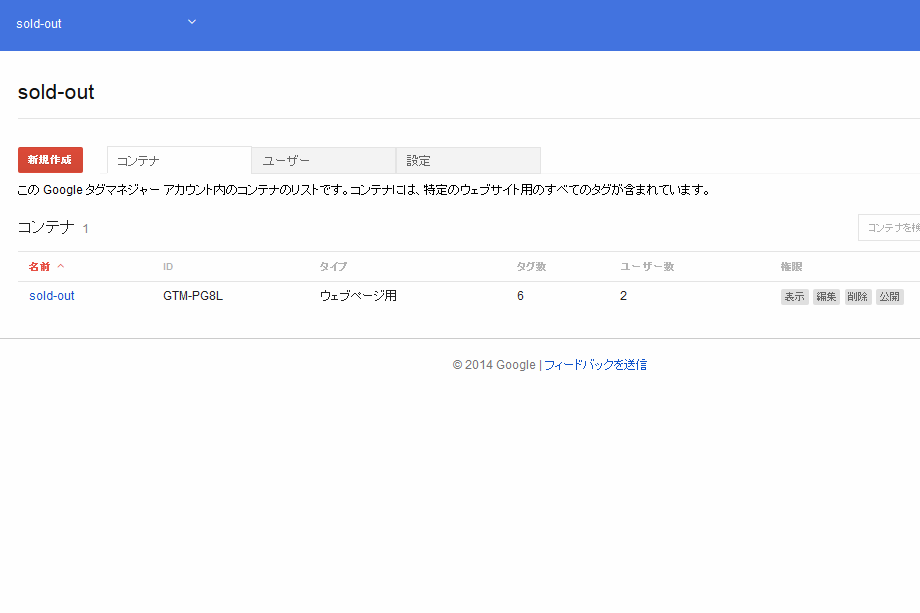Switch to the ユーザー tab
Image resolution: width=920 pixels, height=613 pixels.
(x=324, y=161)
